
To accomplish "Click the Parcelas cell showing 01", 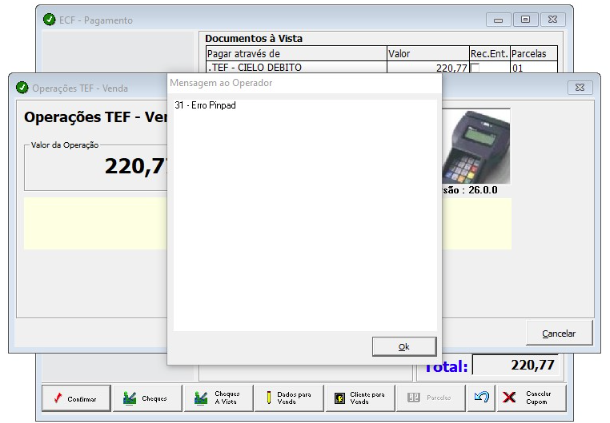I will [x=533, y=67].
